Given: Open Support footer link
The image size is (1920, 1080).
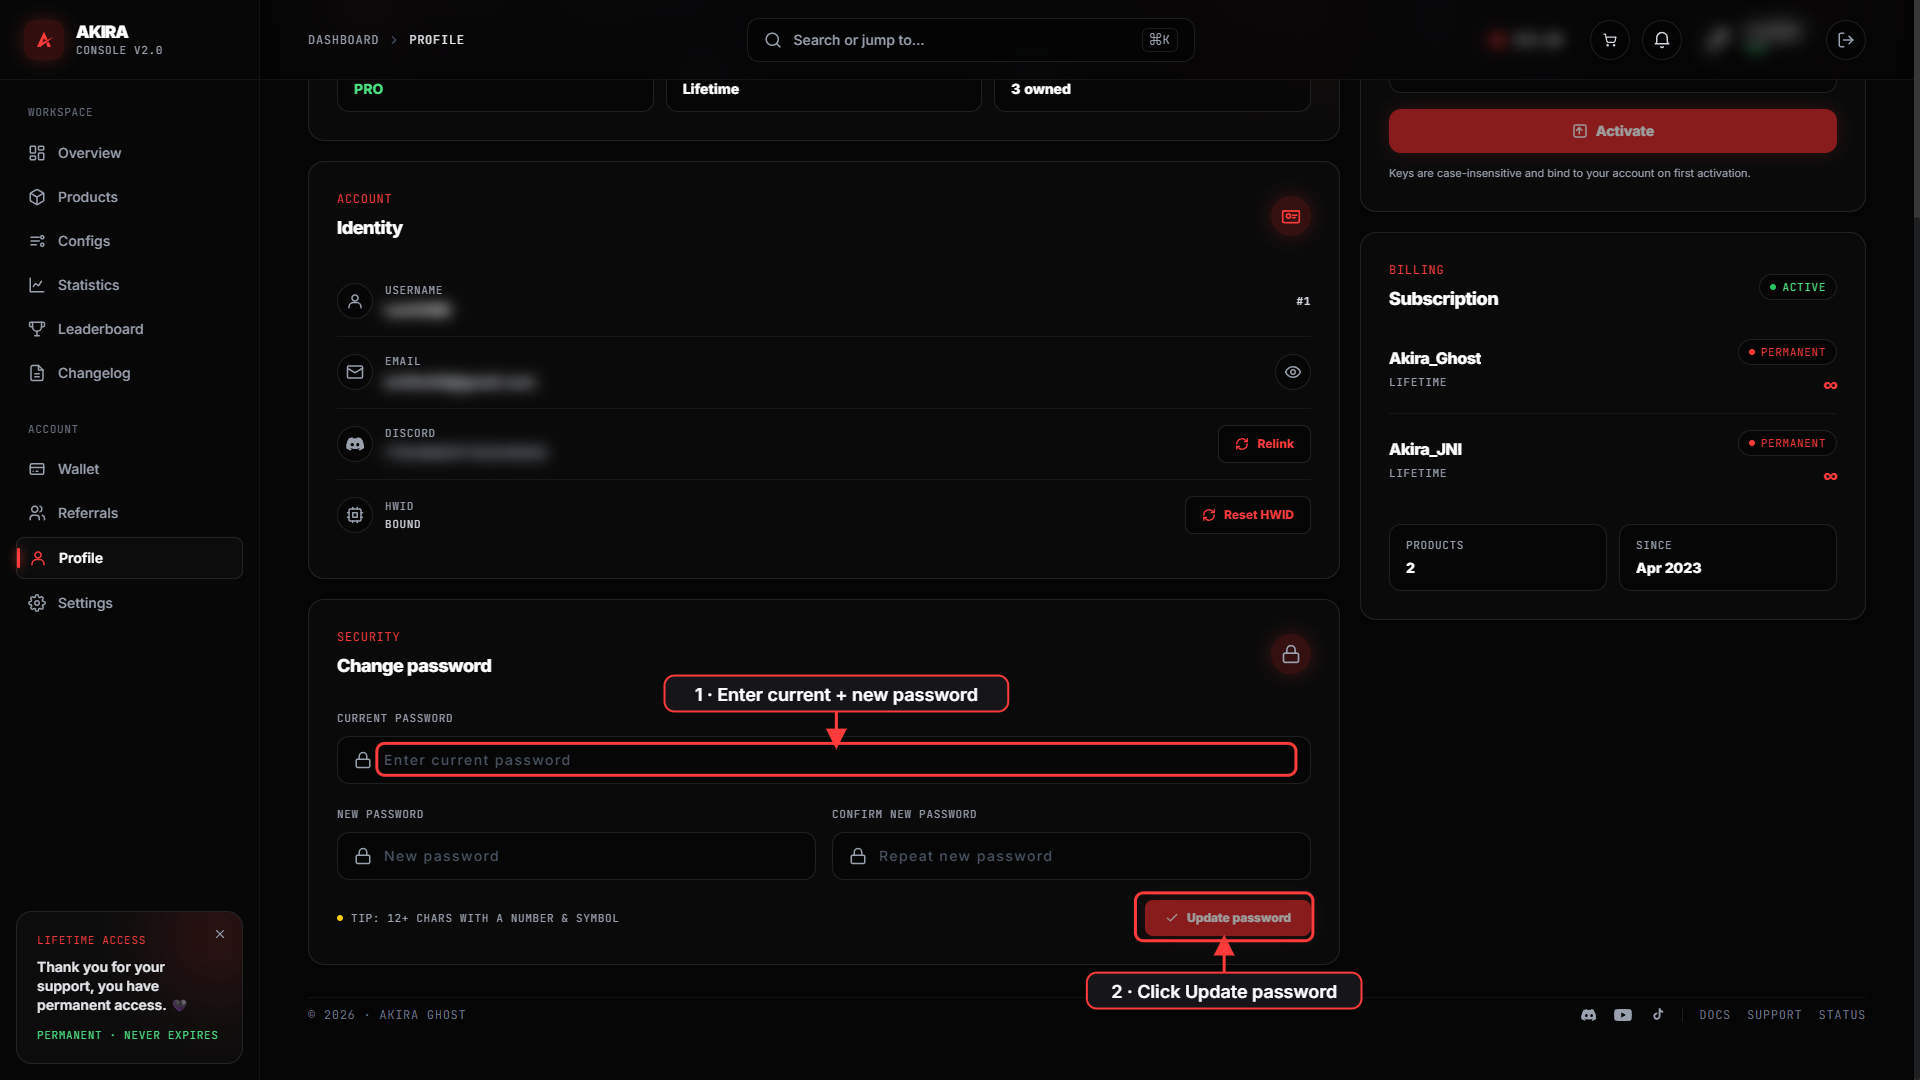Looking at the screenshot, I should [1774, 1015].
